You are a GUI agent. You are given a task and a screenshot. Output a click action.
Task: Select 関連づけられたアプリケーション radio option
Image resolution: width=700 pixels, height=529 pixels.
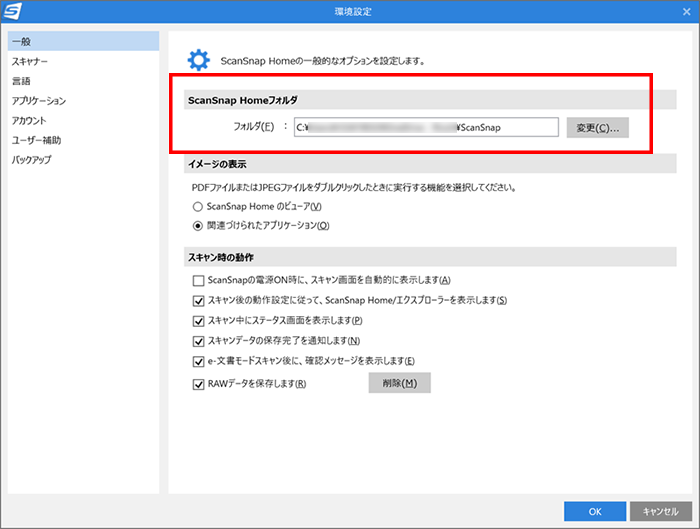(198, 226)
